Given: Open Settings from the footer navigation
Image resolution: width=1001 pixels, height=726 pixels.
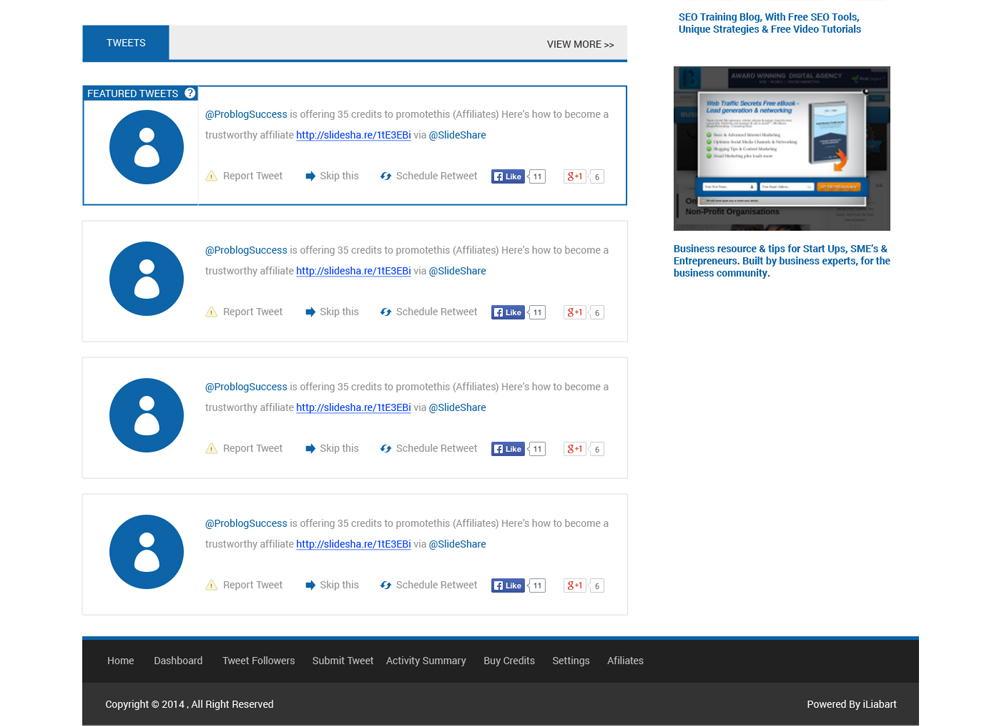Looking at the screenshot, I should tap(571, 661).
